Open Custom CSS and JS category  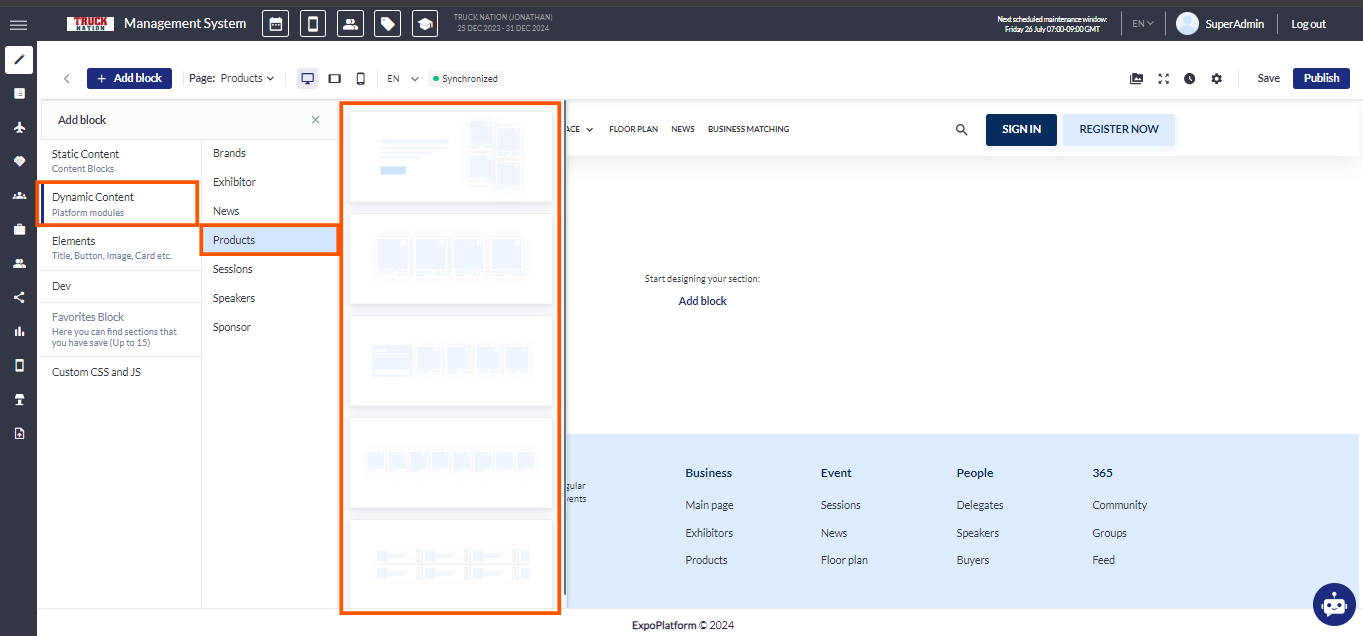pos(120,372)
